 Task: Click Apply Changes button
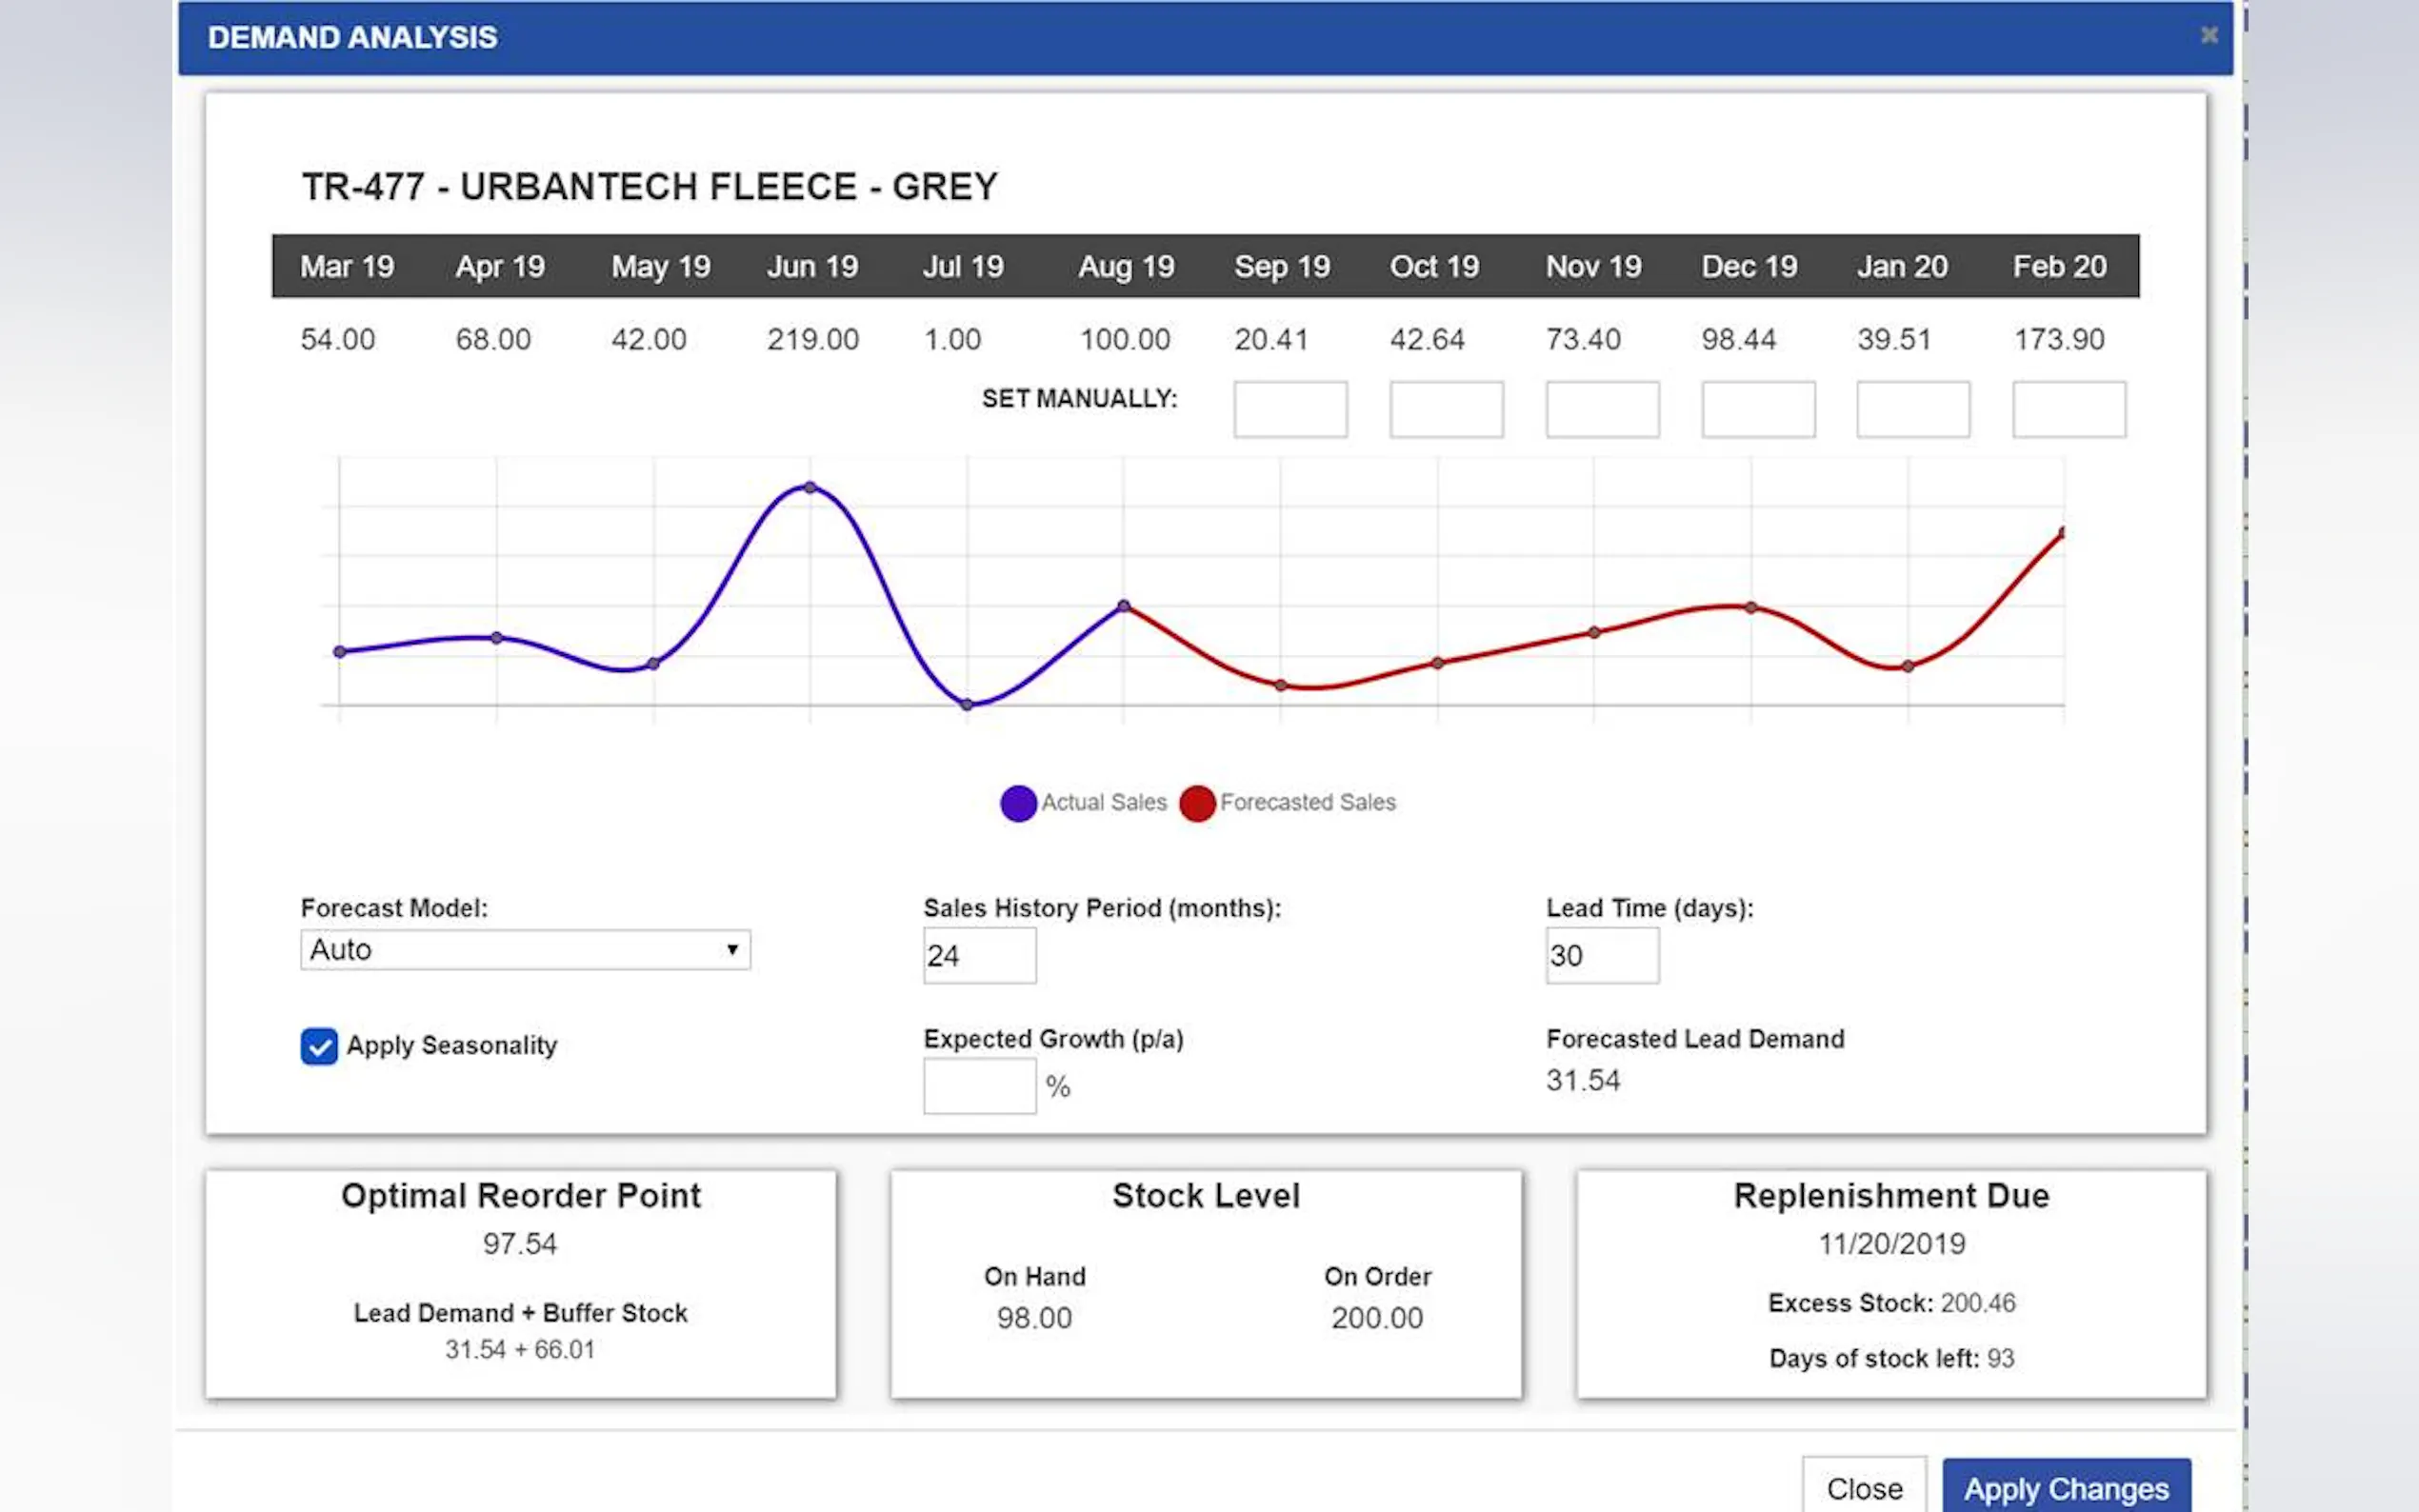tap(2066, 1488)
